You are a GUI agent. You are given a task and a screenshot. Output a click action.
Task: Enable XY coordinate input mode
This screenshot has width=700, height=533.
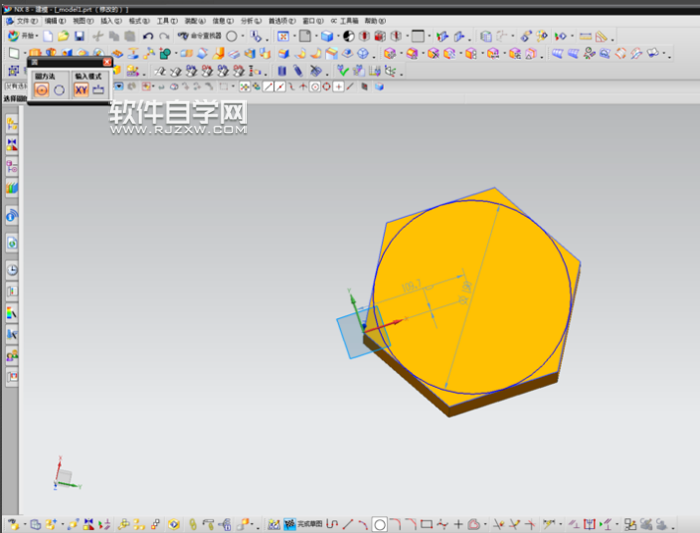tap(81, 89)
